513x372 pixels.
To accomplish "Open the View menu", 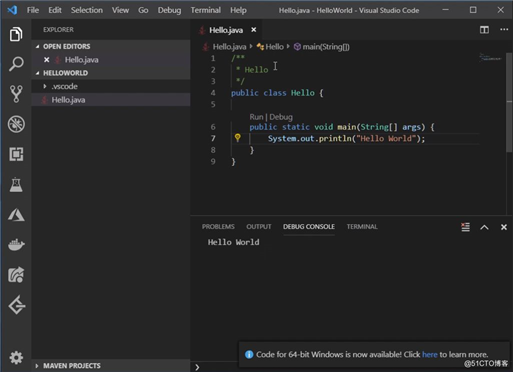I will click(x=120, y=10).
